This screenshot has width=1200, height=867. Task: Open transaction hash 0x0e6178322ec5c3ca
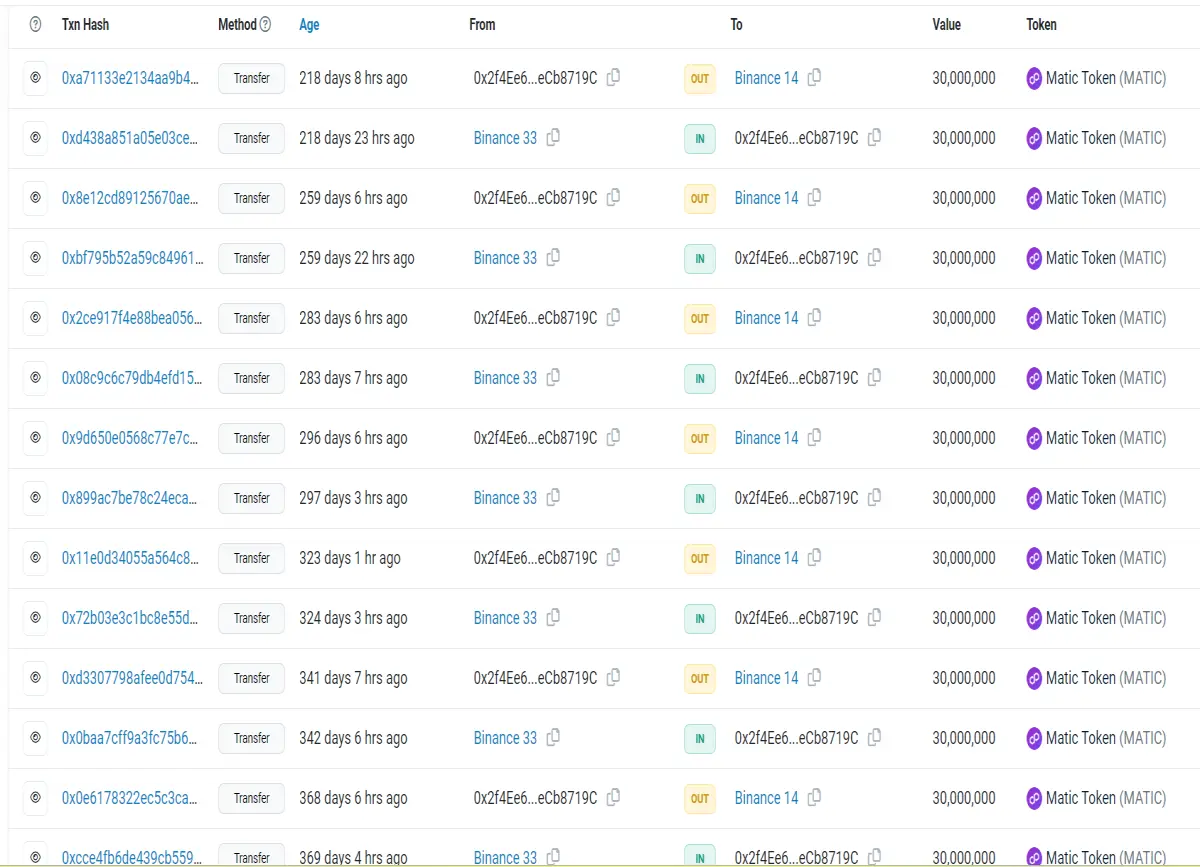(x=131, y=798)
